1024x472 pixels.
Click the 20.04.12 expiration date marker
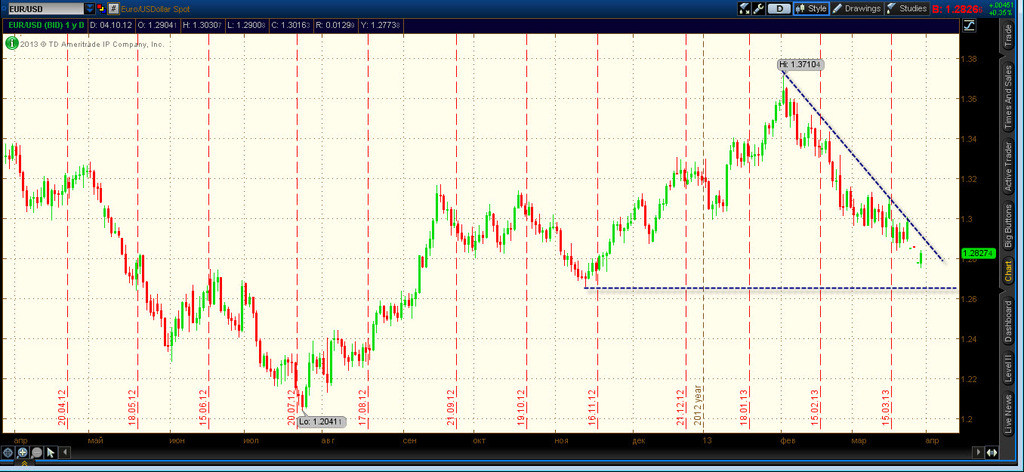(x=61, y=407)
